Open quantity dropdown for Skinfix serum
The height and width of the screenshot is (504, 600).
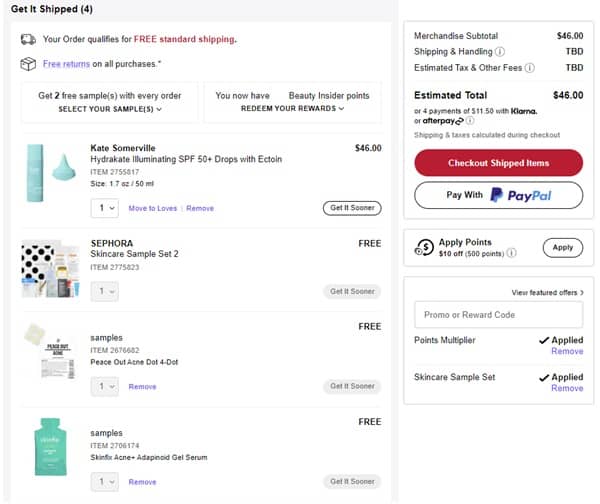point(104,481)
